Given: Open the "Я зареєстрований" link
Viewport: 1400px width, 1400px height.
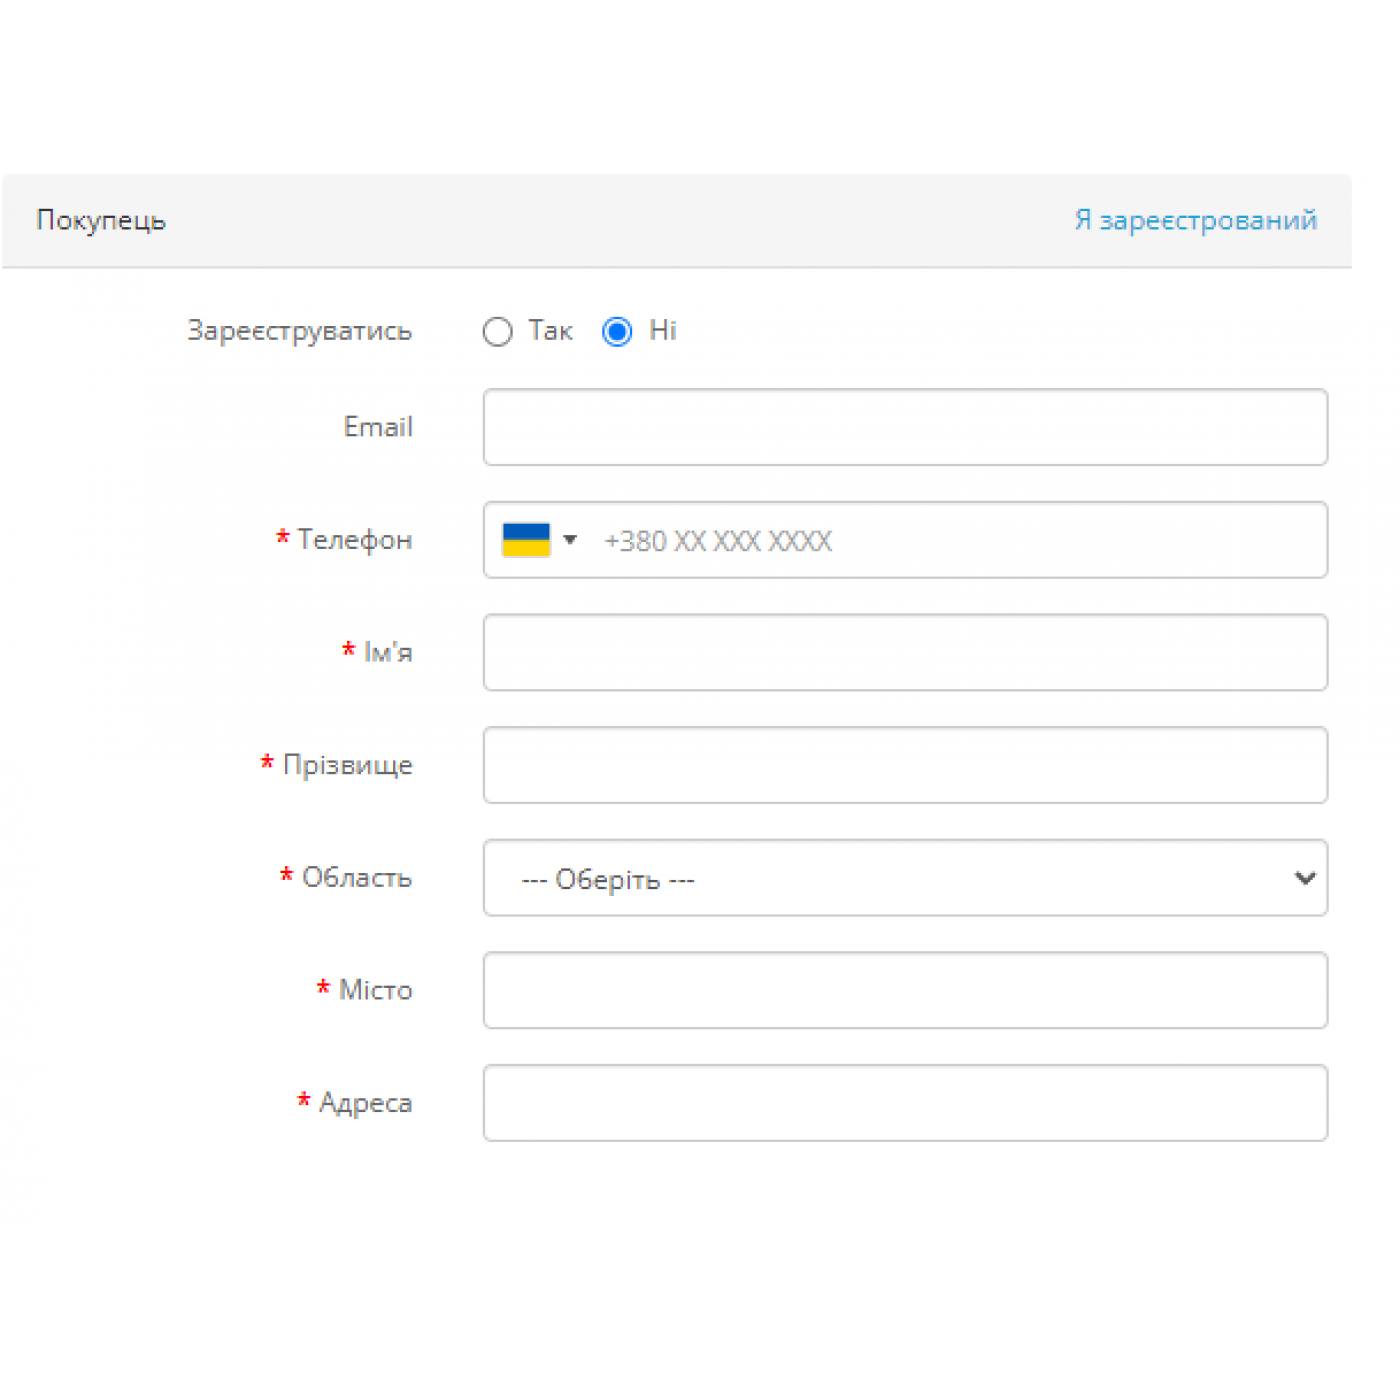Looking at the screenshot, I should 1195,220.
